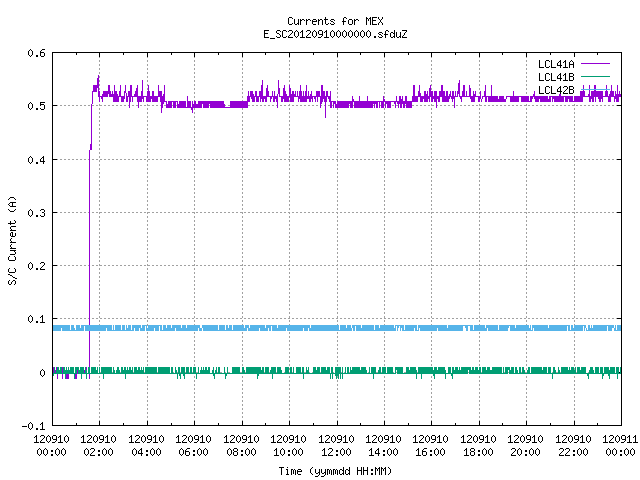
Task: Click the LCL41B legend label
Action: (556, 77)
